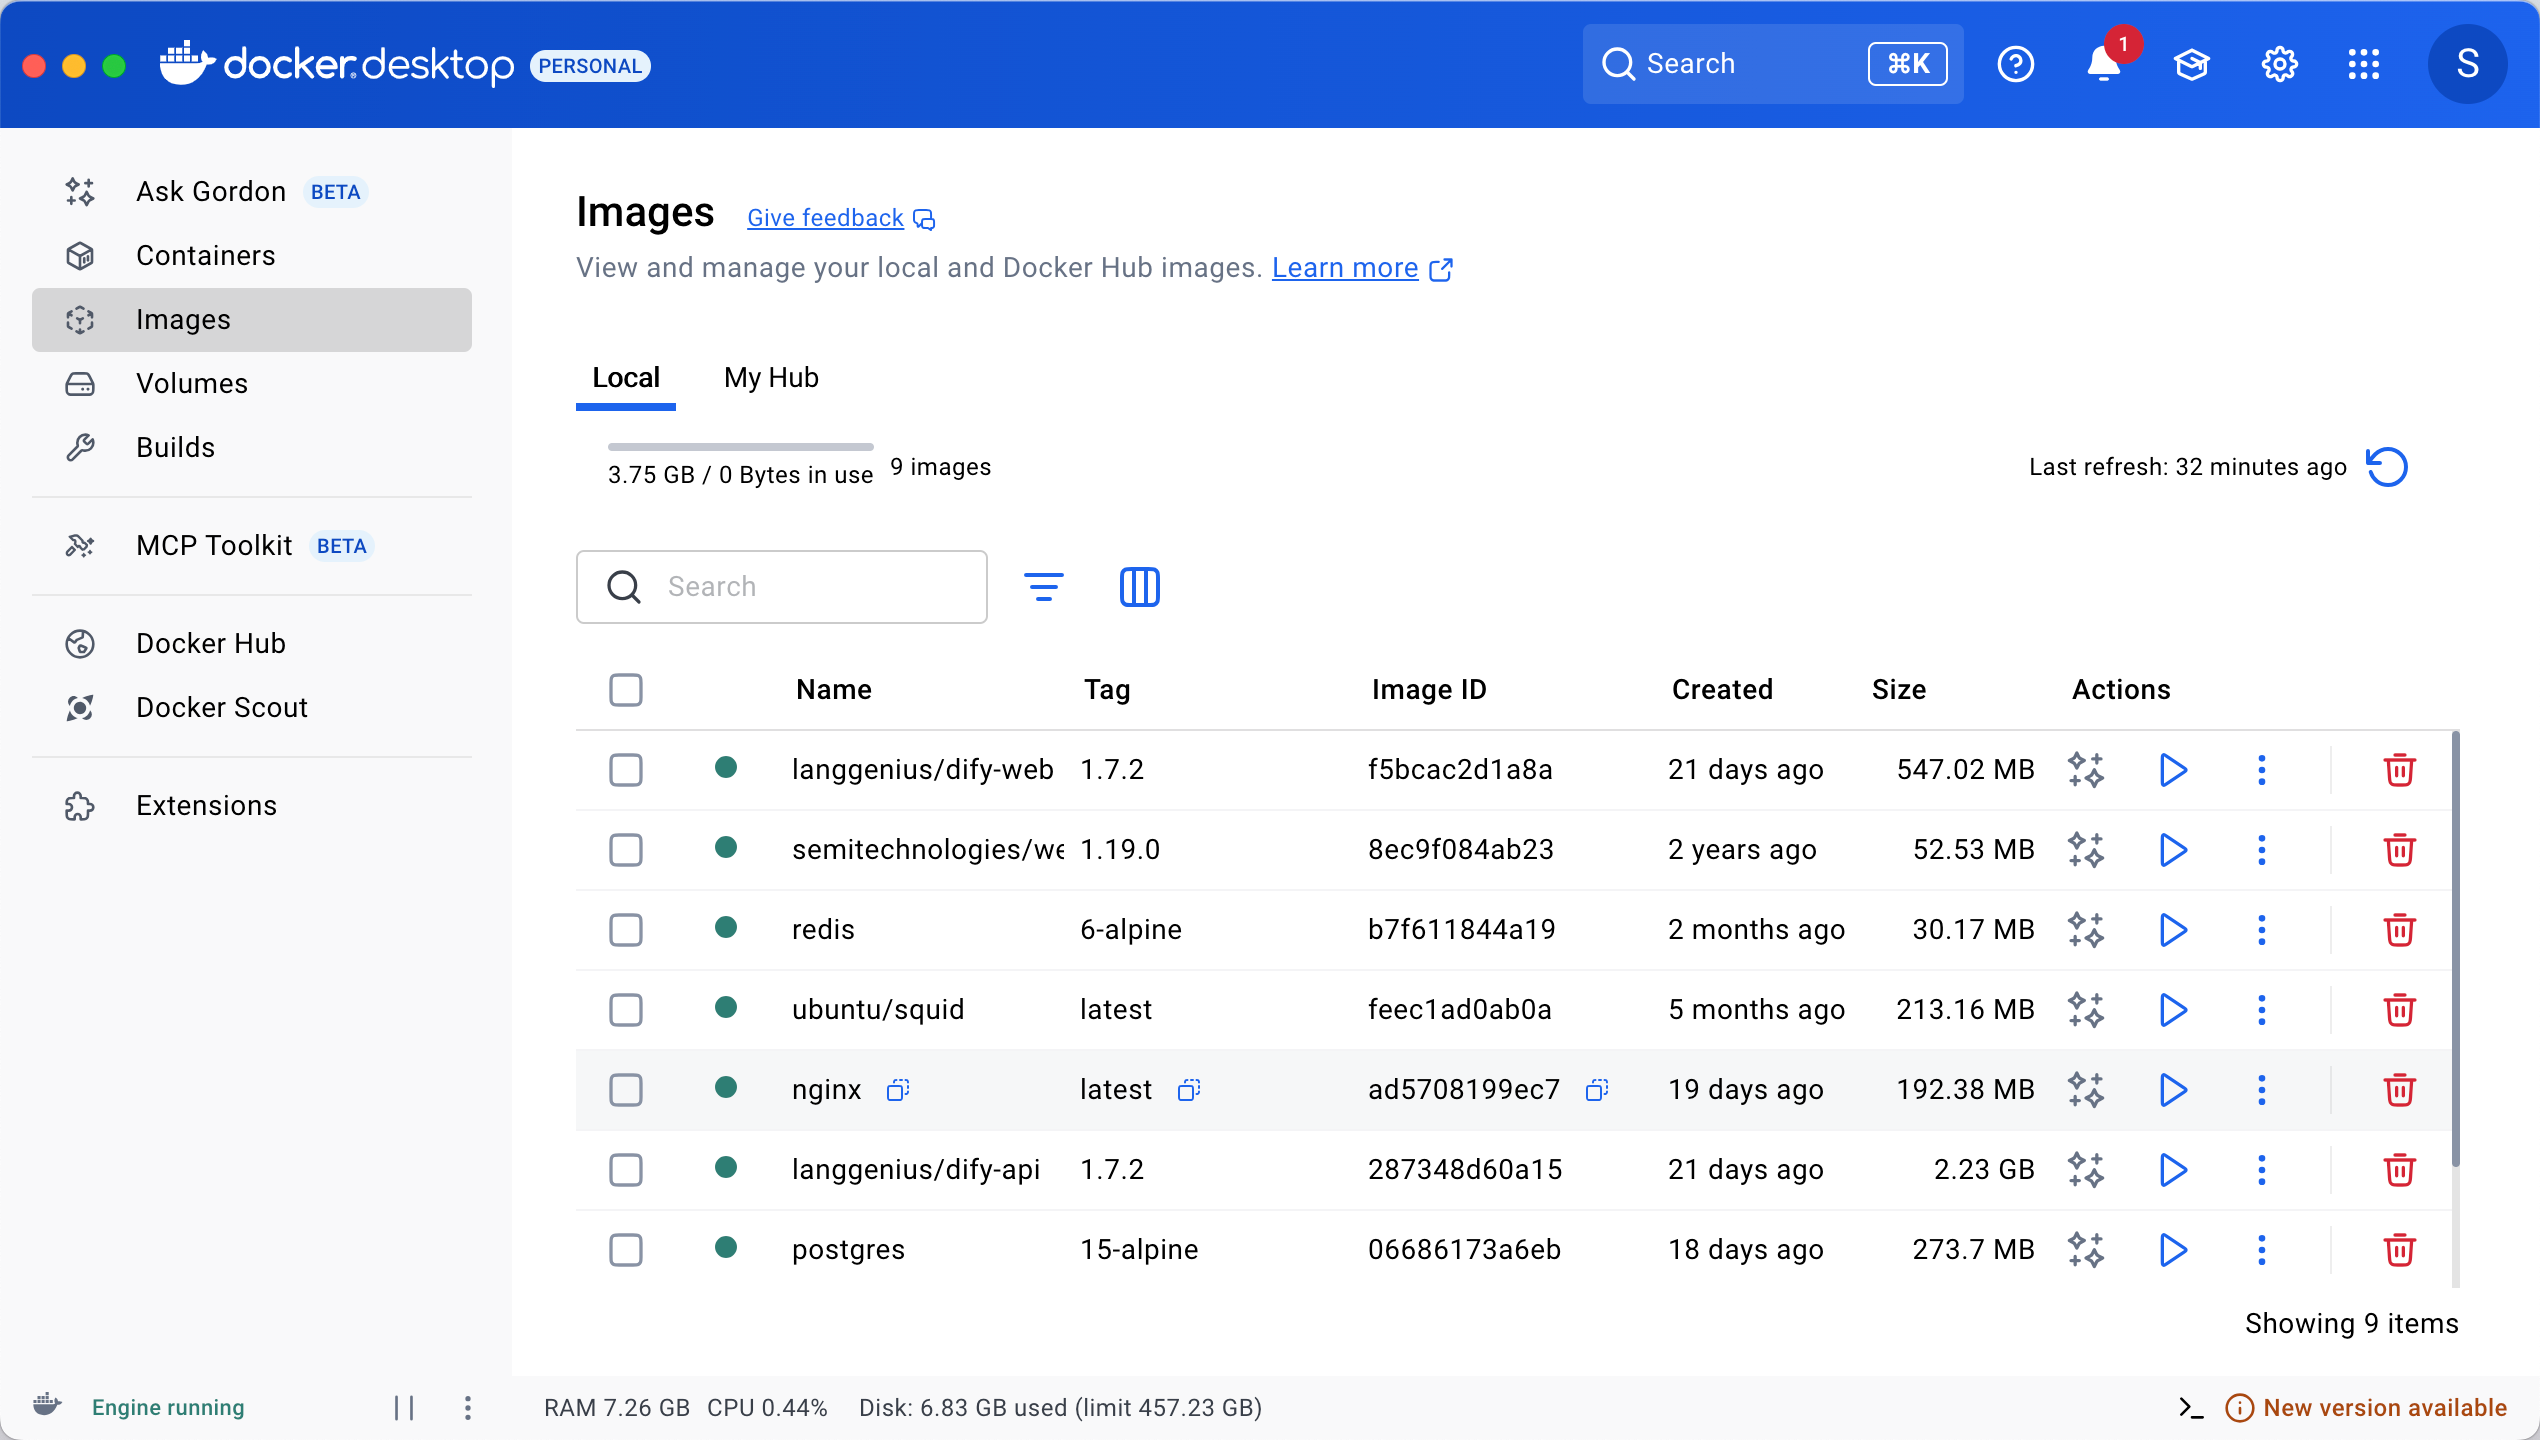Select the redis row checkbox
Screen dimensions: 2540x1440
[626, 930]
